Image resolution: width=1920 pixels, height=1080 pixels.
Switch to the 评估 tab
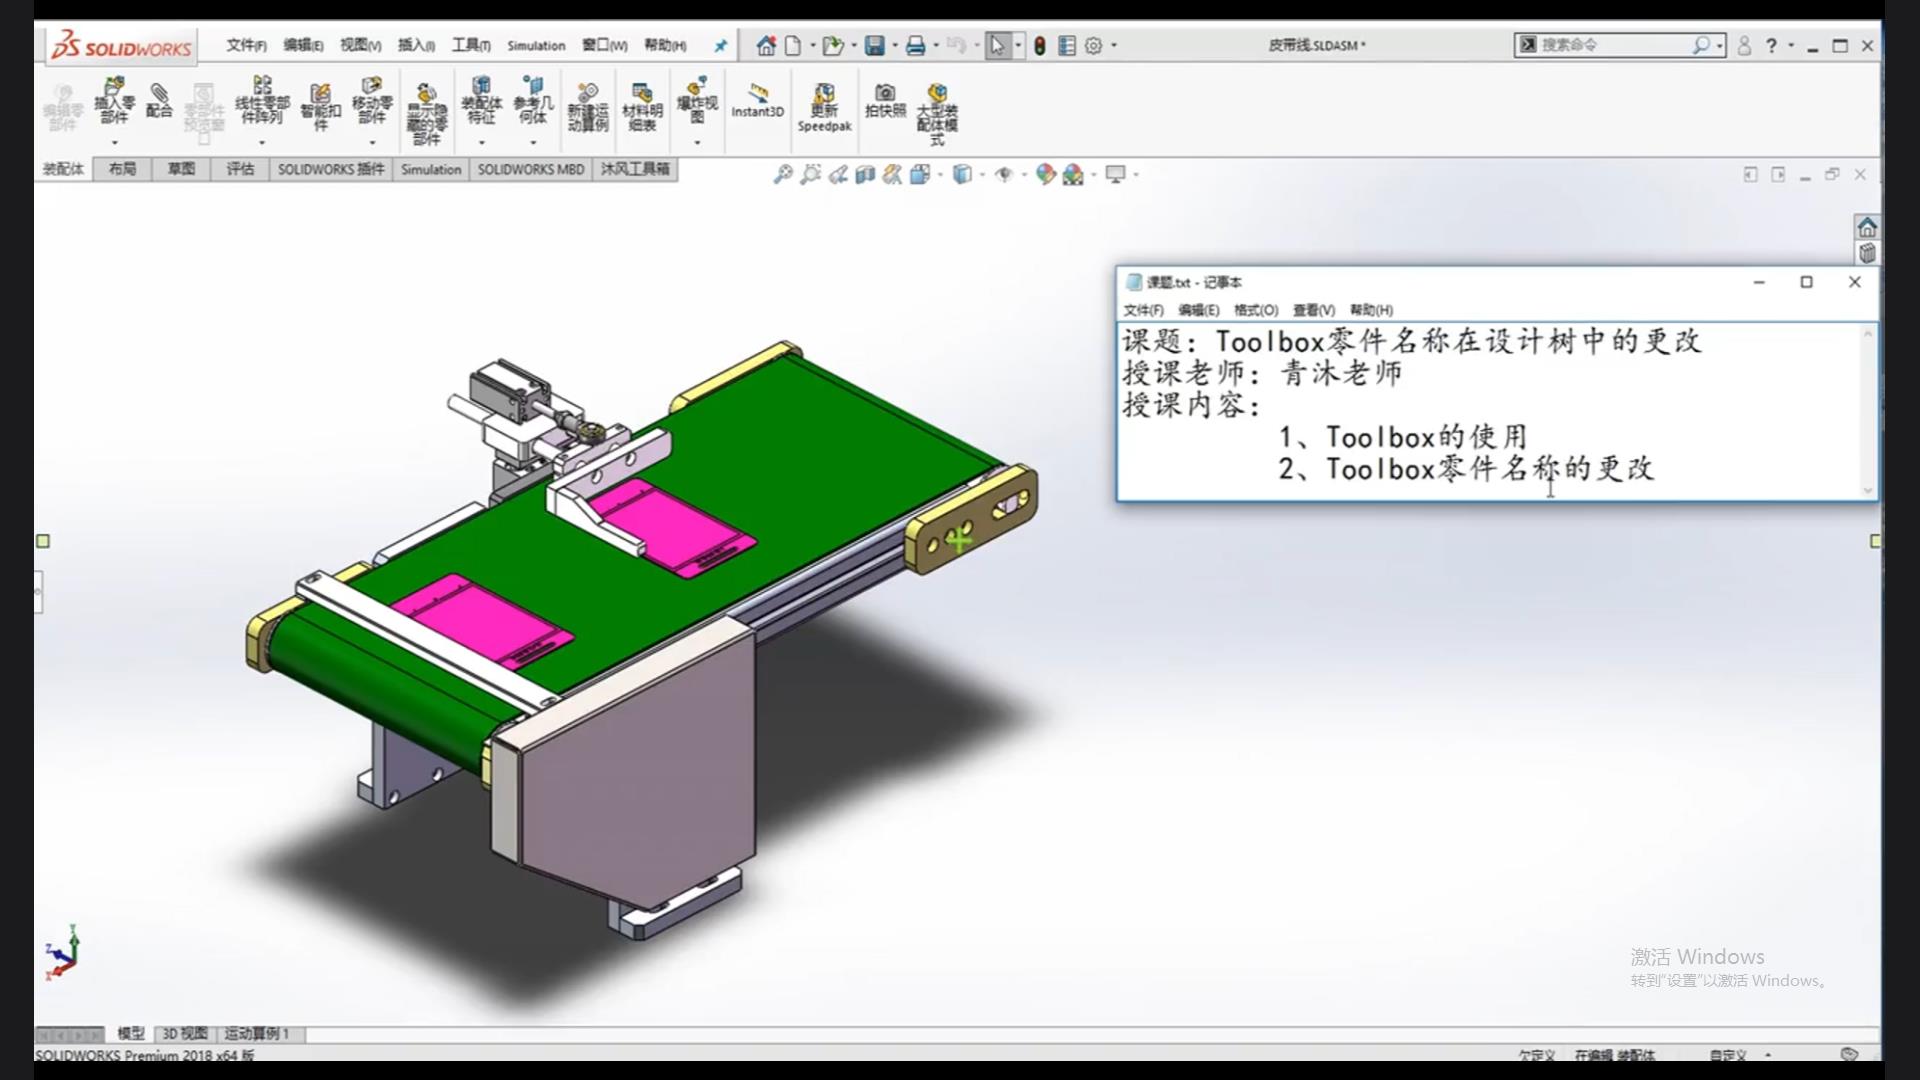pos(240,169)
